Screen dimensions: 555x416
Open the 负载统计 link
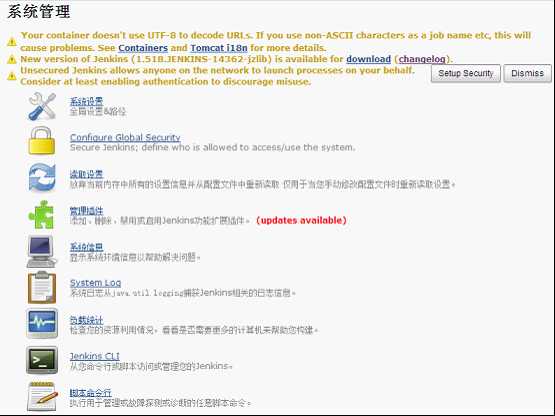(x=86, y=320)
